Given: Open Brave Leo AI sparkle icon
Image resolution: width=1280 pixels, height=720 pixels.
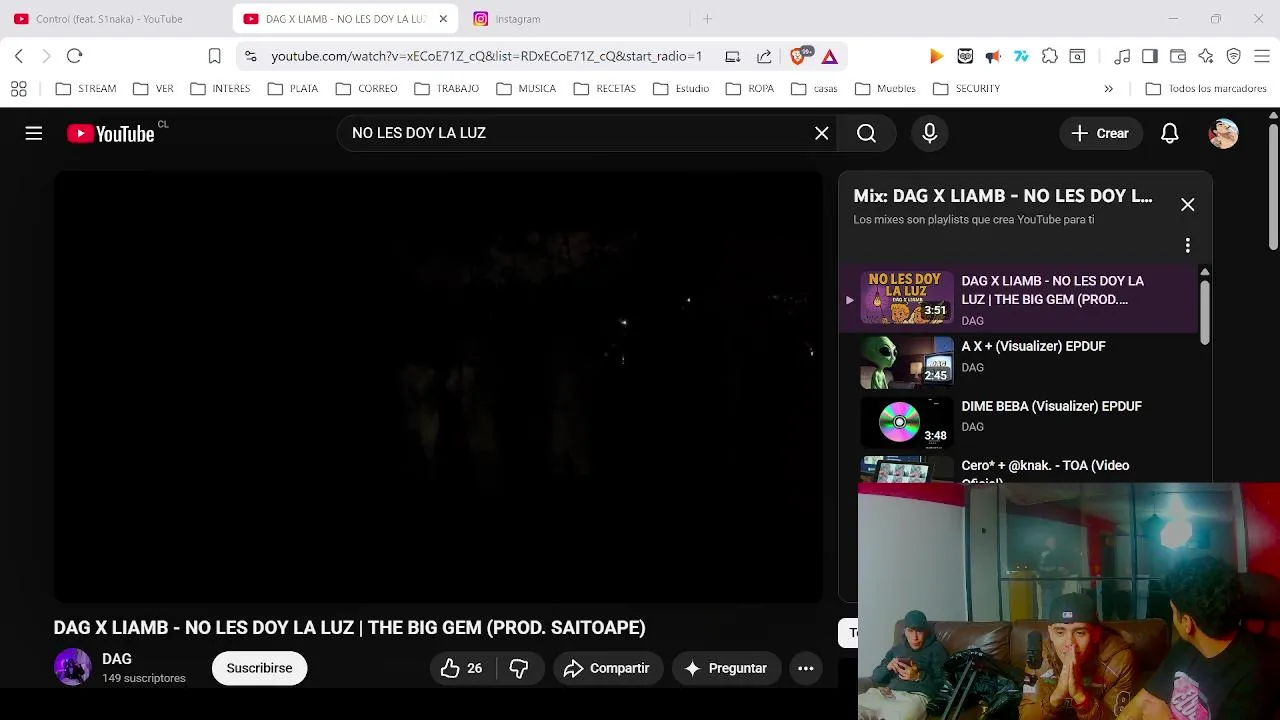Looking at the screenshot, I should point(1206,56).
